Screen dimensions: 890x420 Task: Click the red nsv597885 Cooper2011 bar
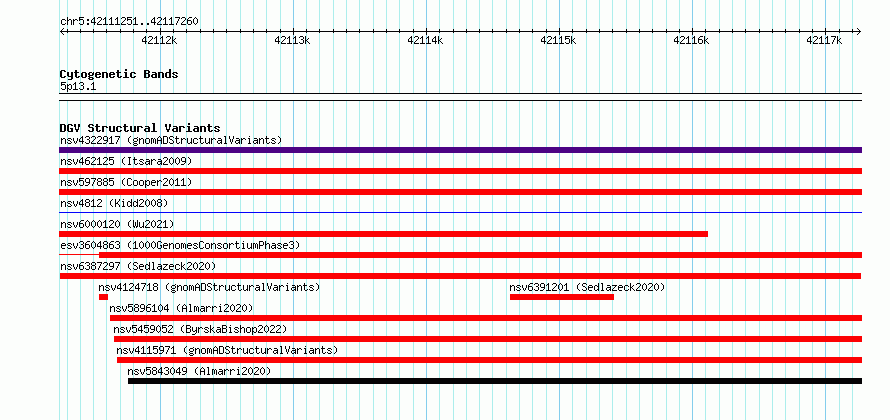pyautogui.click(x=460, y=192)
